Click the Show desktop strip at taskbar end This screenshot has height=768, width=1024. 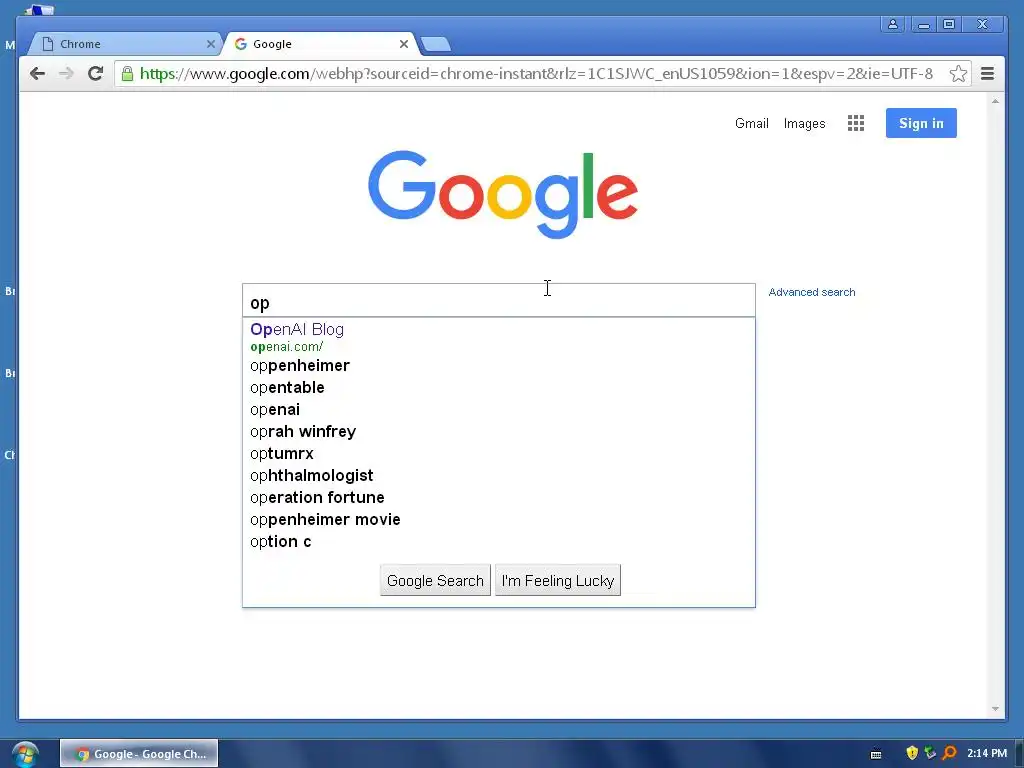[1019, 754]
